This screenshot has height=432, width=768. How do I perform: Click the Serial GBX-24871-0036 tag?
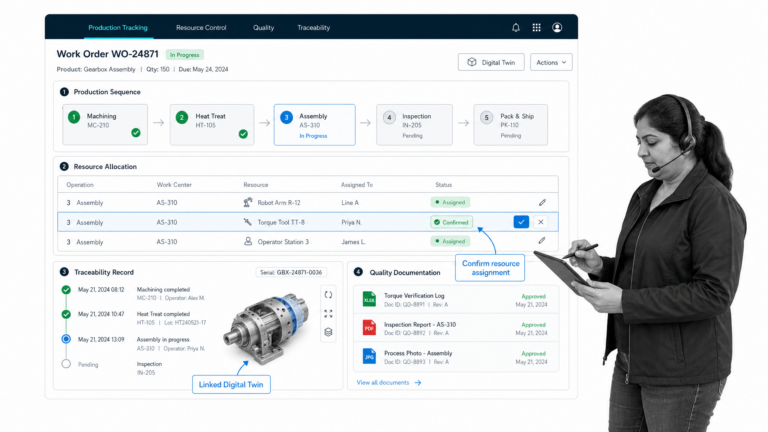pyautogui.click(x=291, y=272)
